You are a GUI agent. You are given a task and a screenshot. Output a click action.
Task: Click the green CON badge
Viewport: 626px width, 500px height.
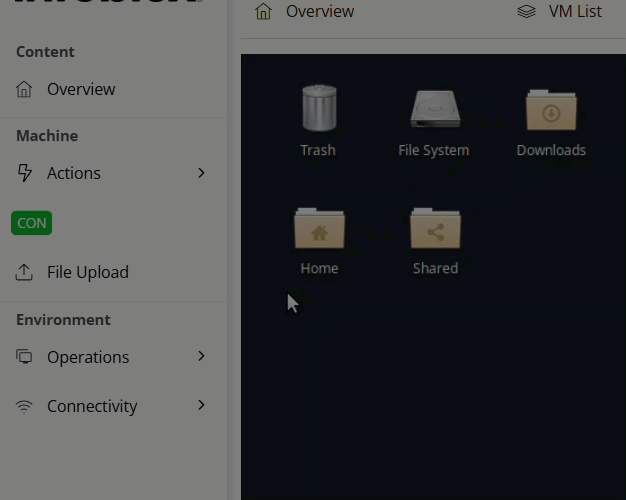pos(32,223)
